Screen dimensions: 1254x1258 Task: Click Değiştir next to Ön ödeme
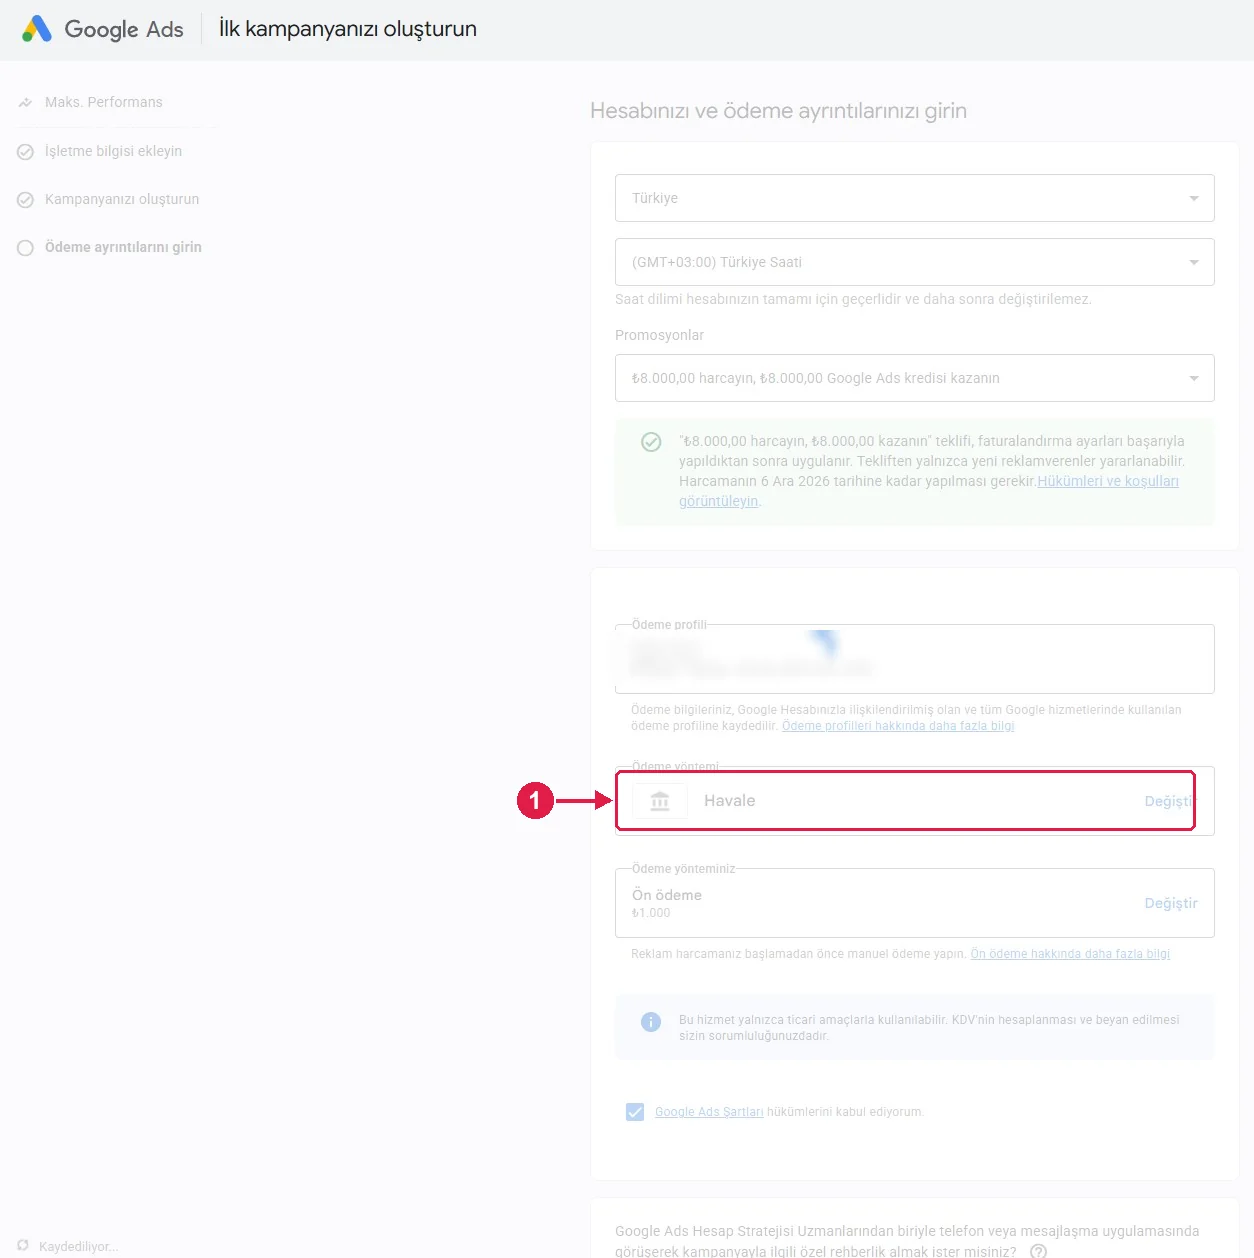1171,903
